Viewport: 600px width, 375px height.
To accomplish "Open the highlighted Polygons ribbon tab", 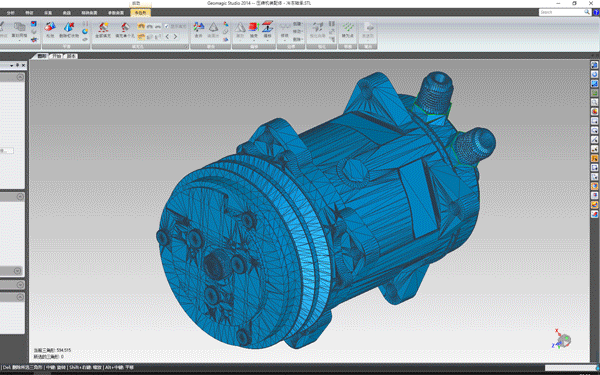I will (140, 13).
